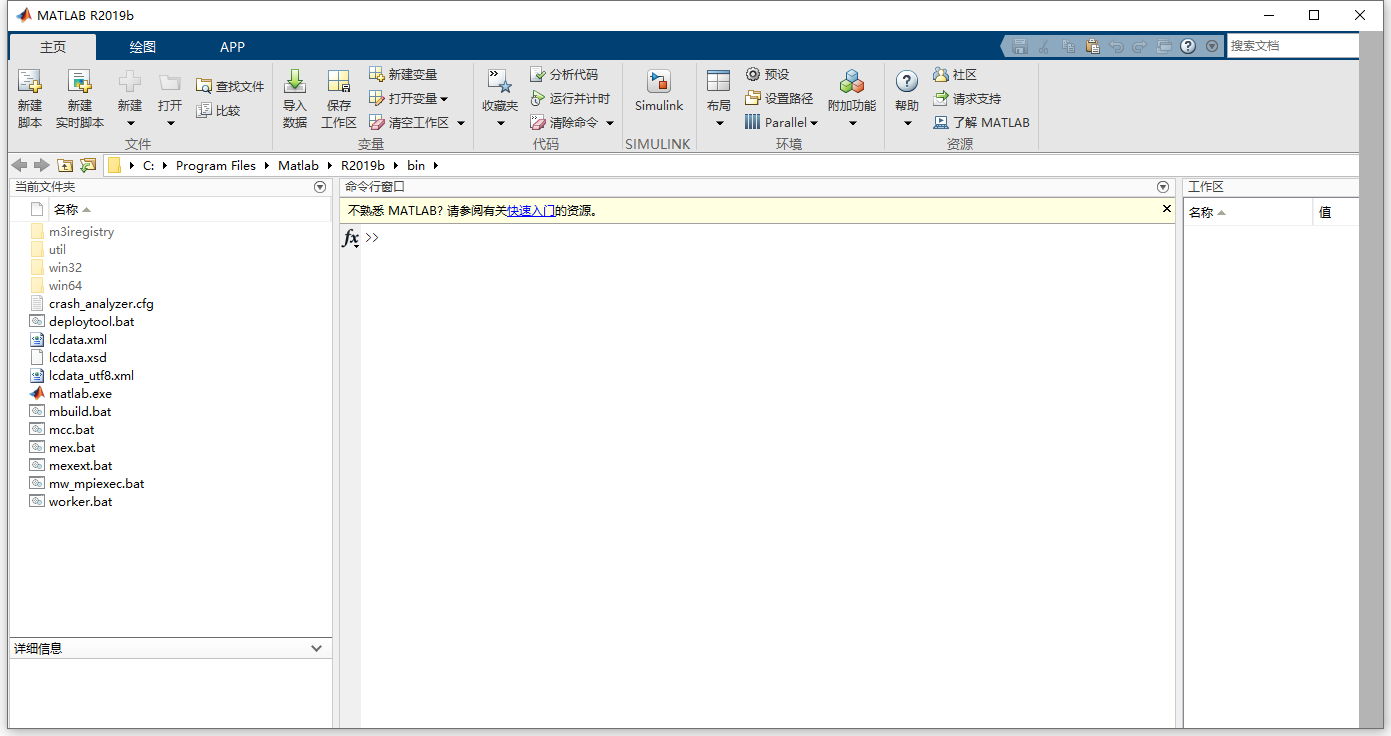Switch to the APP tab
This screenshot has width=1391, height=736.
232,47
